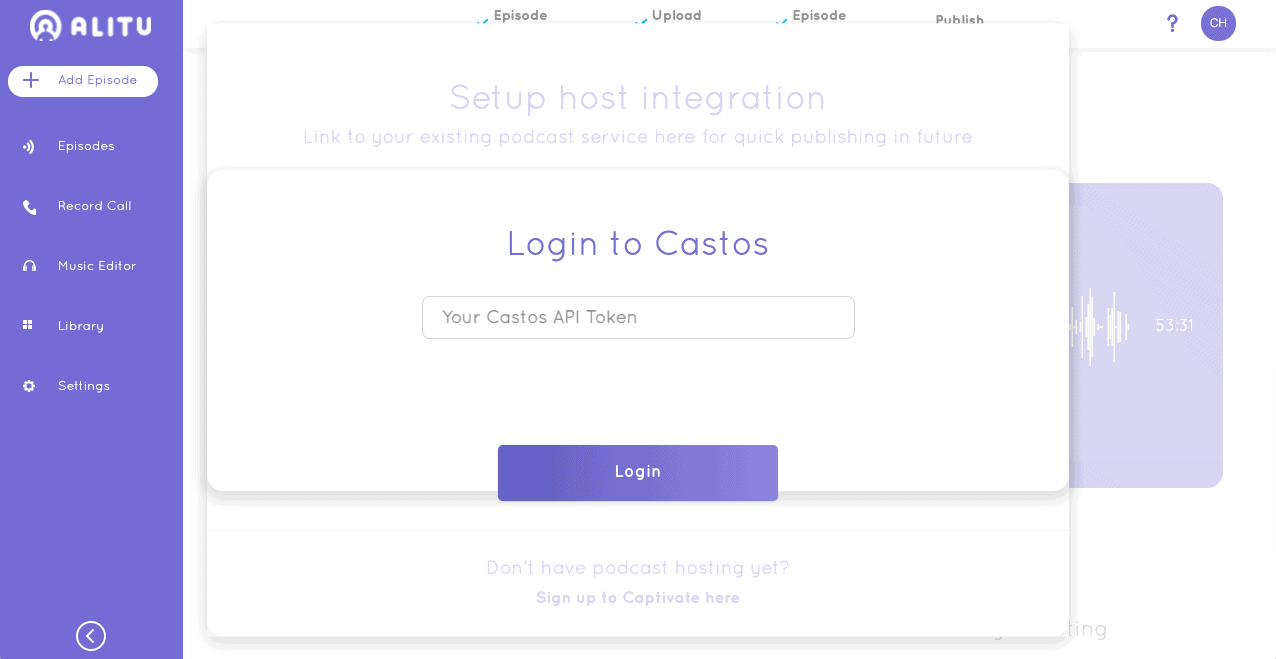Click the Music Editor headphones icon
Viewport: 1276px width, 659px height.
point(29,266)
